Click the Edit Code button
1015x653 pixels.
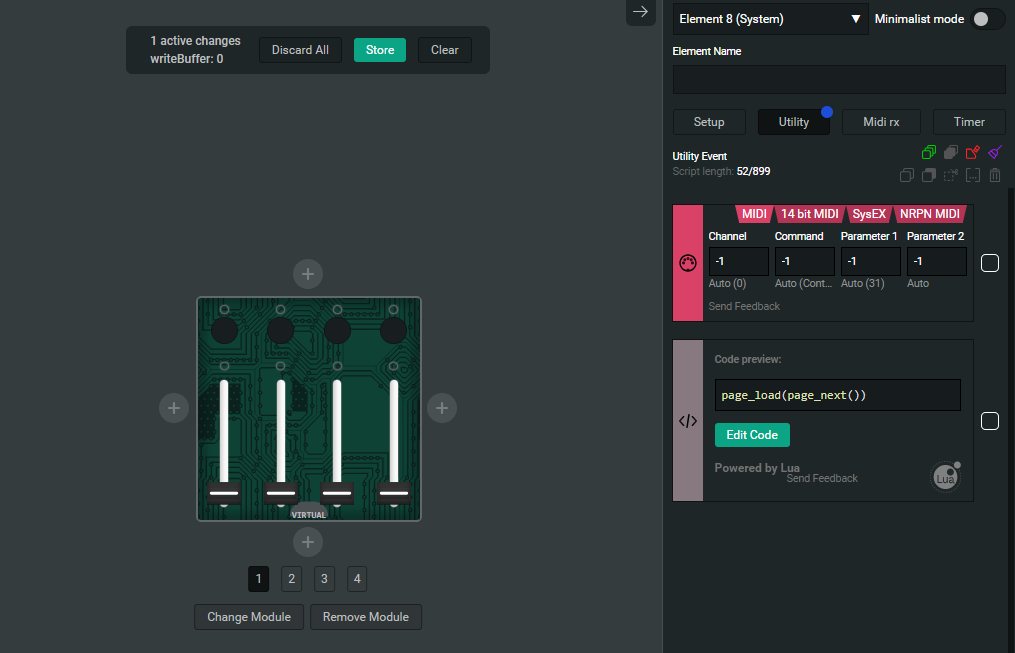point(752,435)
